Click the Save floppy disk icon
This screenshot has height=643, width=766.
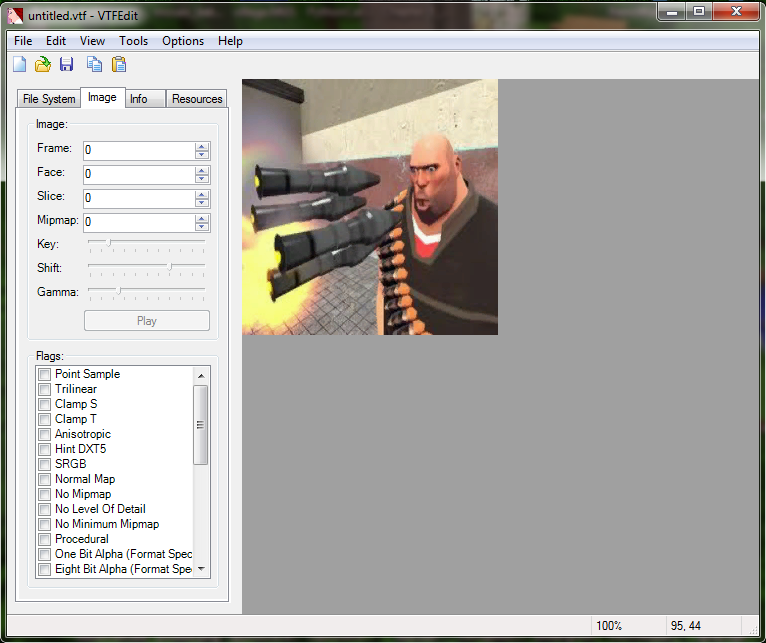click(x=66, y=64)
